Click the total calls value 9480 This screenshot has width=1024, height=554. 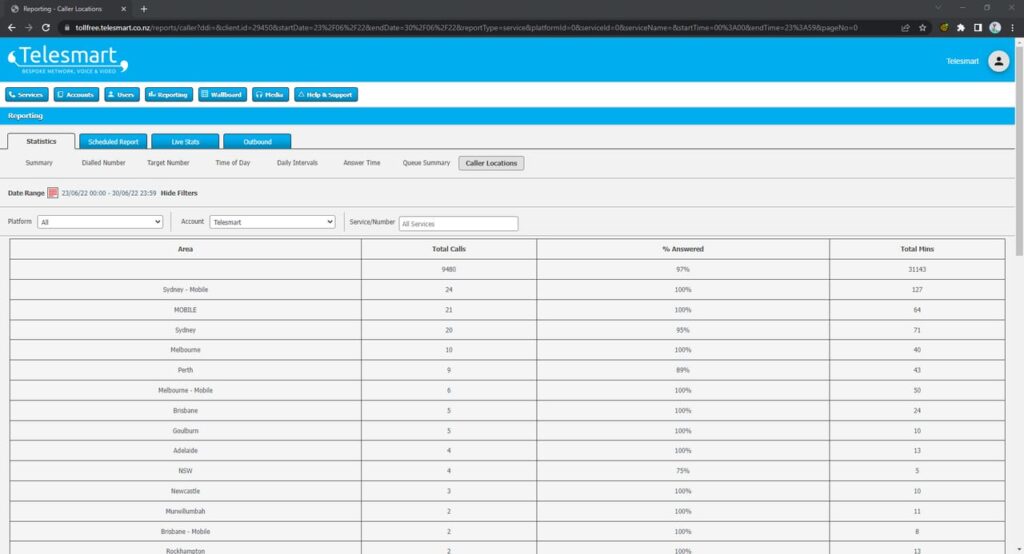pos(449,269)
